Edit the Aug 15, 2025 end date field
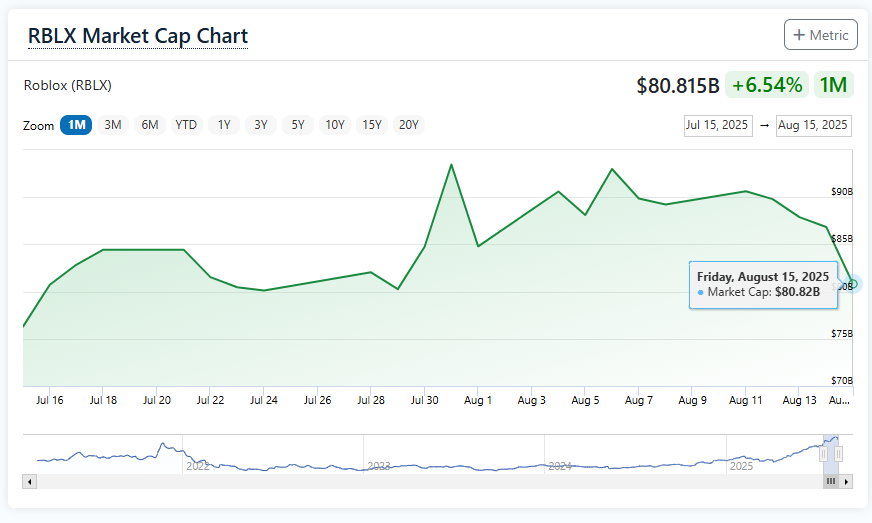This screenshot has width=872, height=523. click(x=814, y=125)
